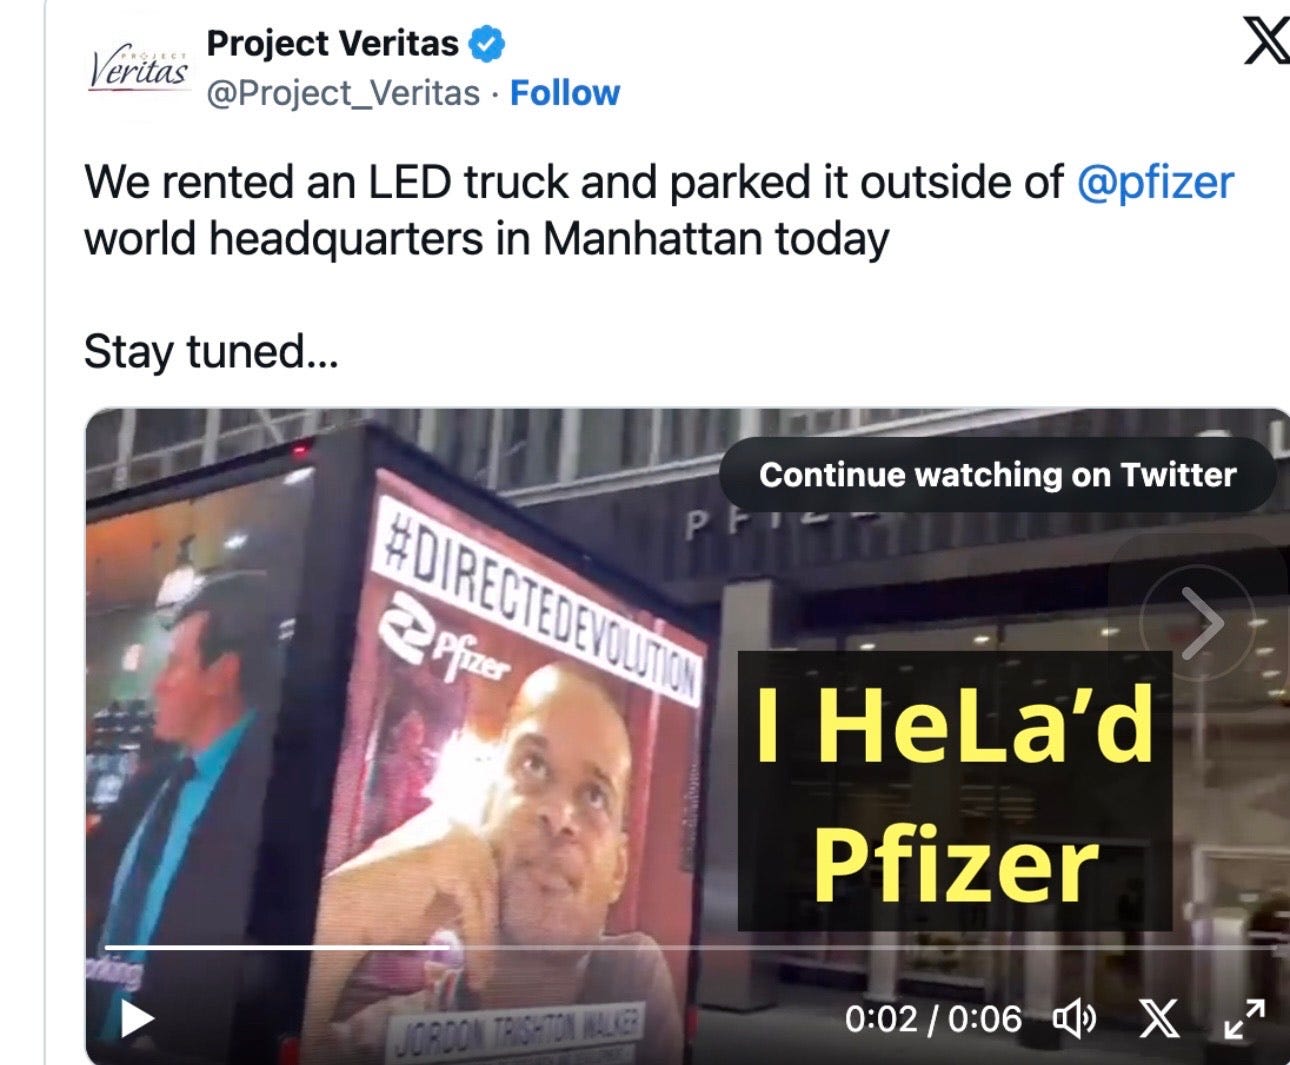
Task: Open the @pfizer mention link
Action: [x=1155, y=182]
